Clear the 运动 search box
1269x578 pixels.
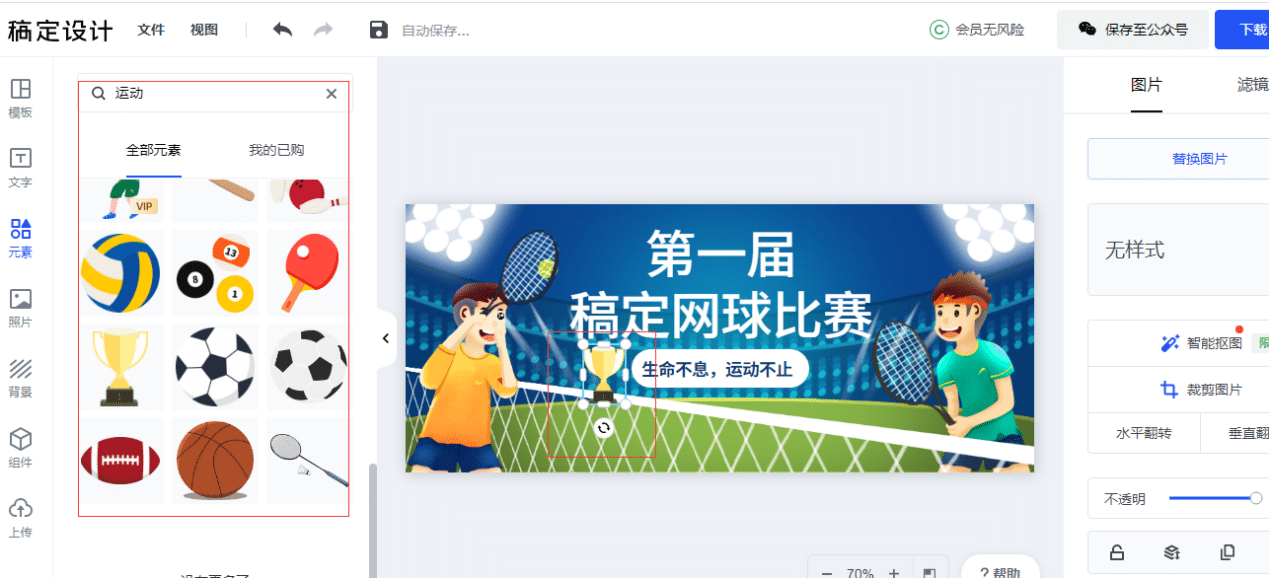click(332, 93)
